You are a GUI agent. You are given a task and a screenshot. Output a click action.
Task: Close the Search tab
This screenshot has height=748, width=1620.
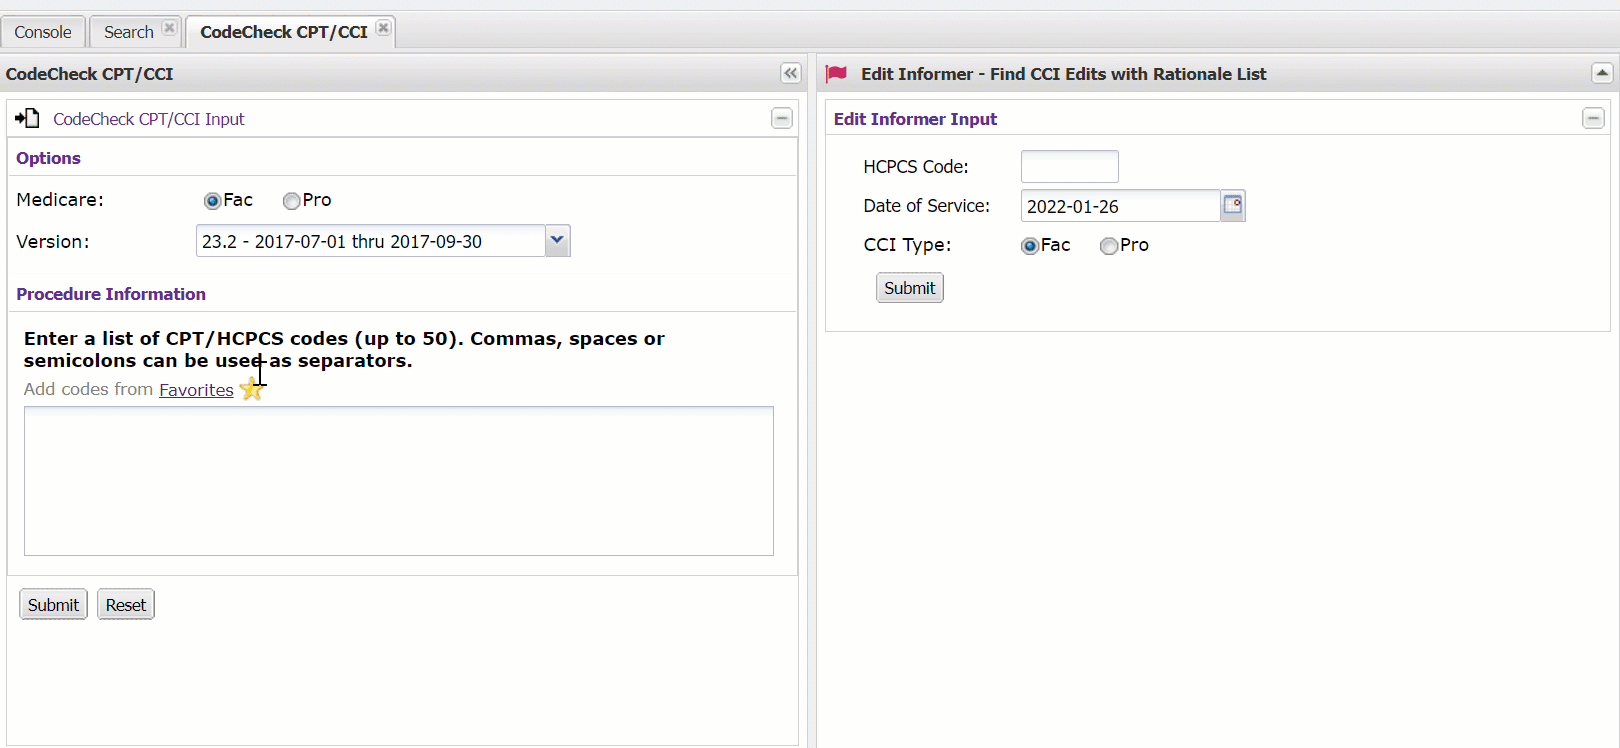(x=169, y=28)
